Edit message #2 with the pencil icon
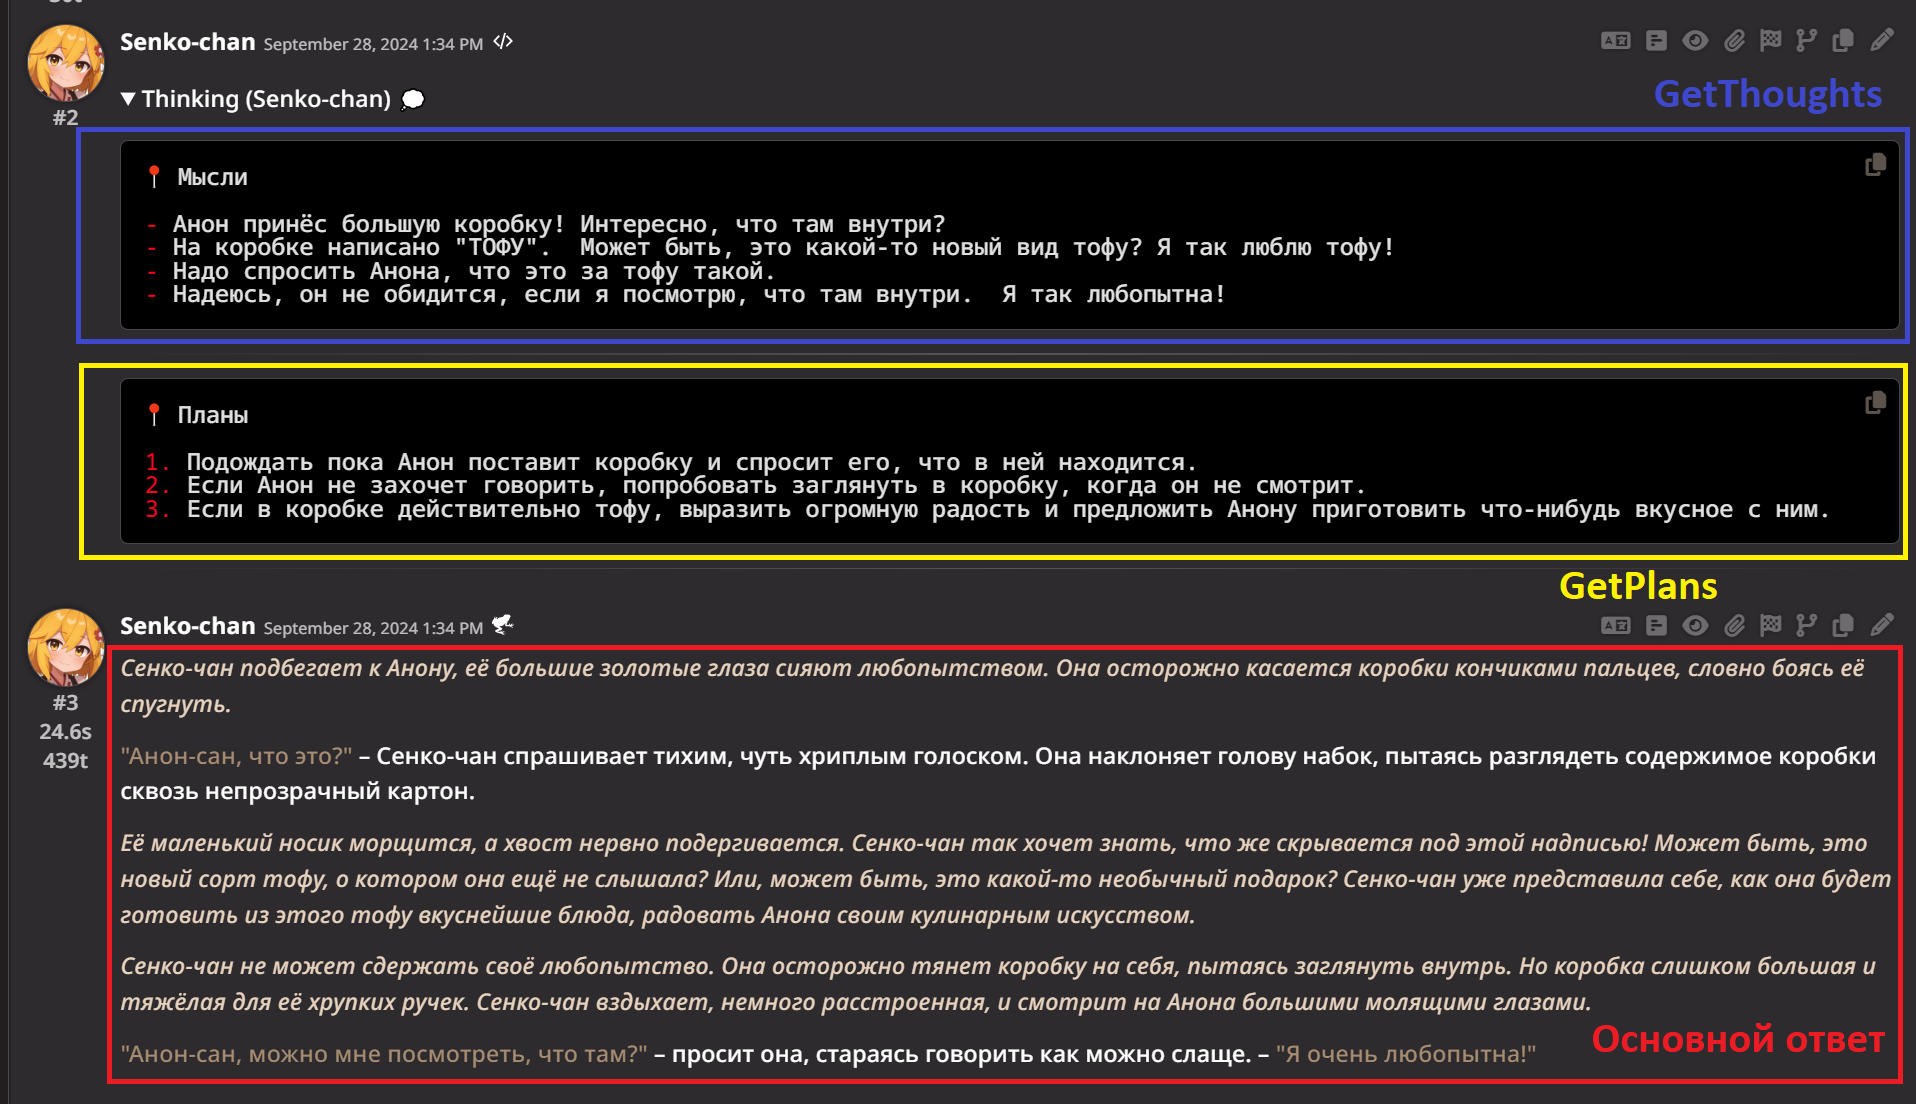 (x=1882, y=41)
